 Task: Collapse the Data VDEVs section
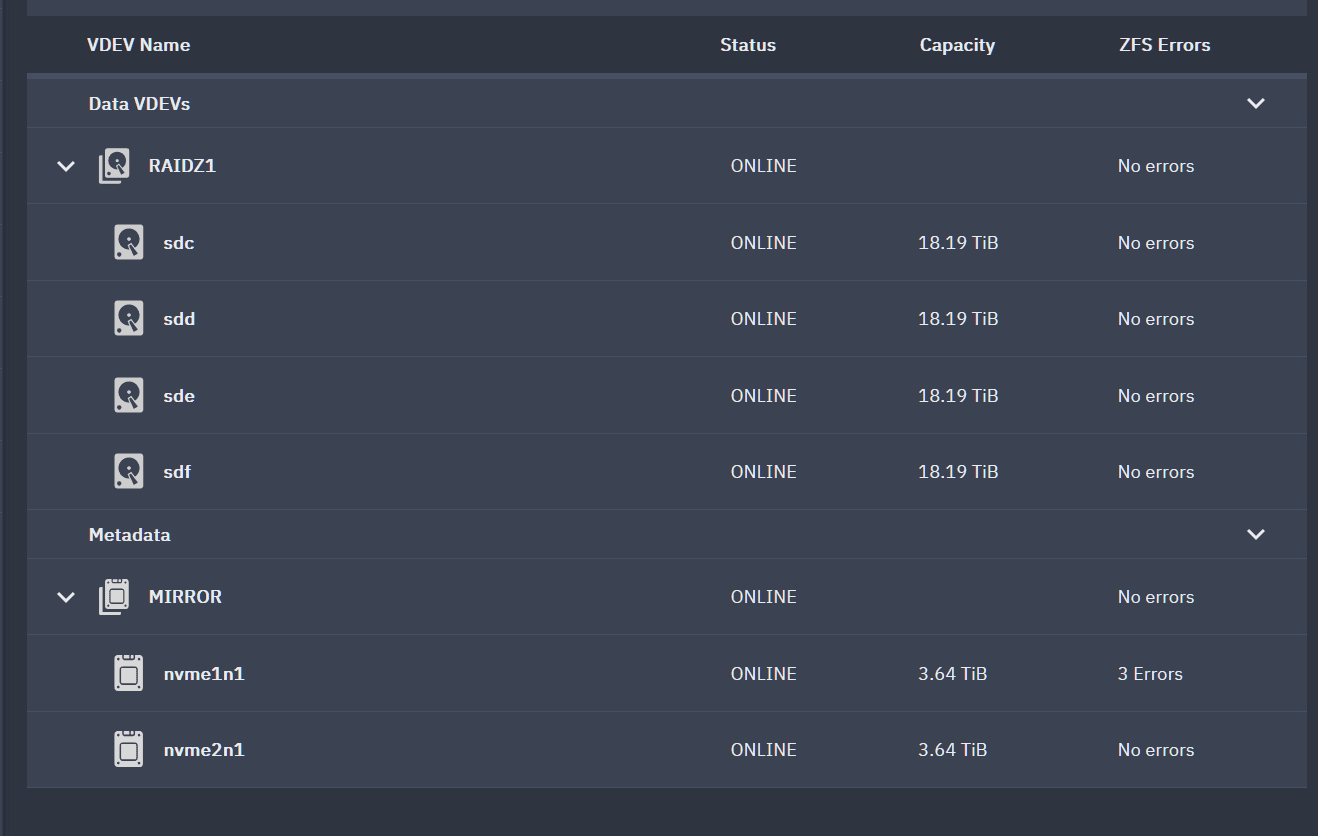click(x=1256, y=104)
